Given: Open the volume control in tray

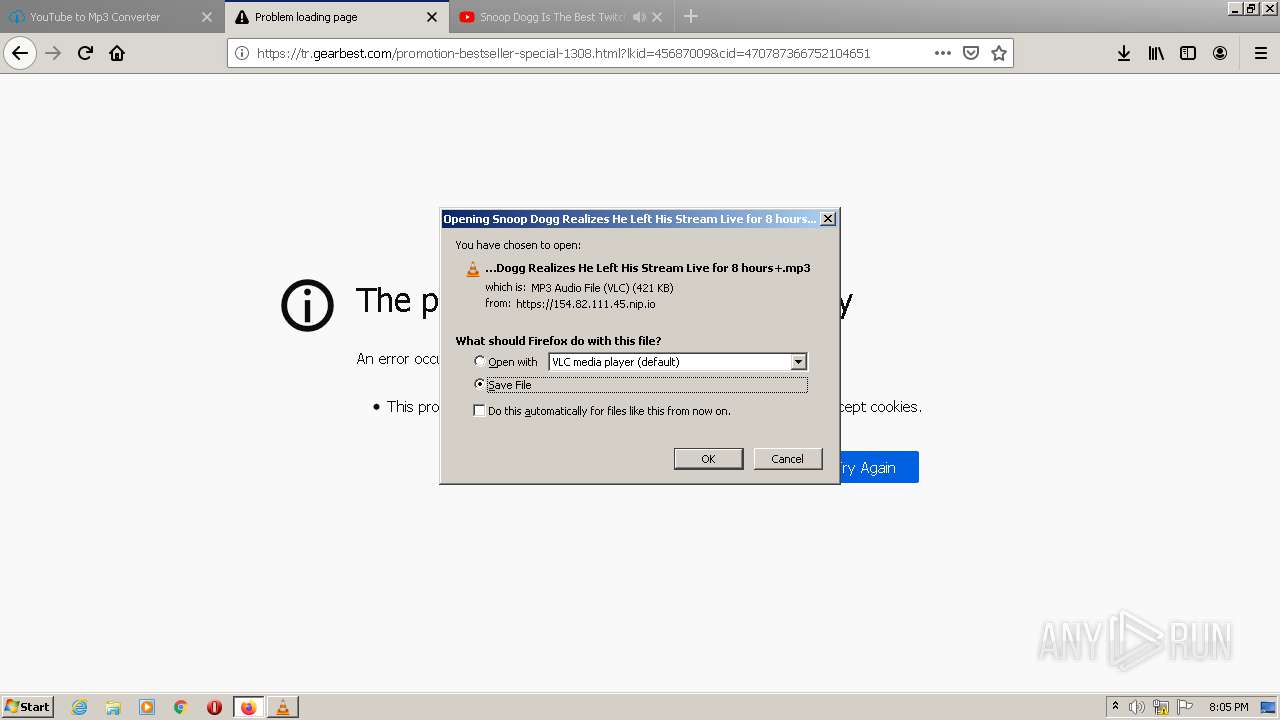Looking at the screenshot, I should [x=1137, y=707].
